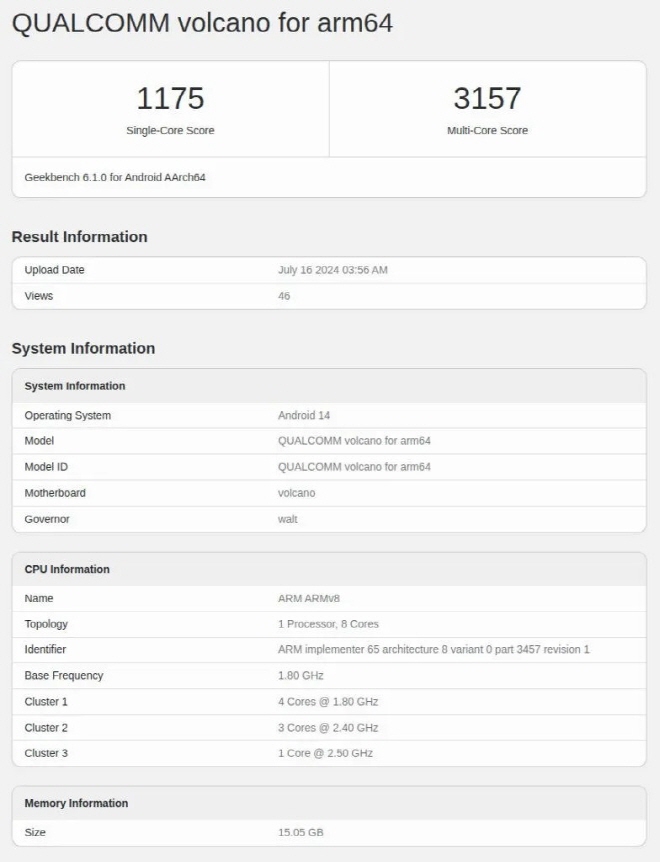Click the CPU 'Name' label

39,598
